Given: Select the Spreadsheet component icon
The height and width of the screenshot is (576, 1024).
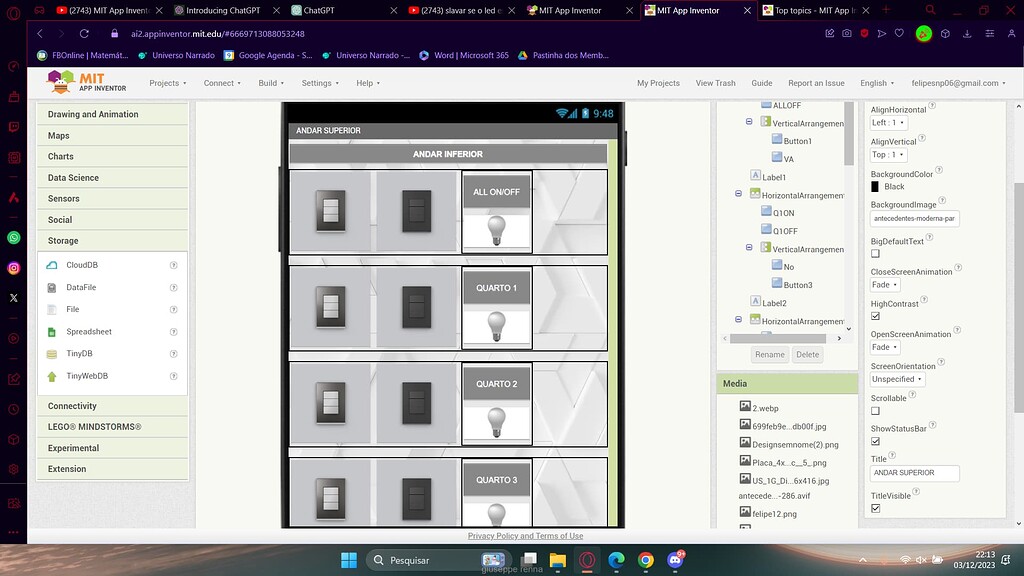Looking at the screenshot, I should point(51,331).
